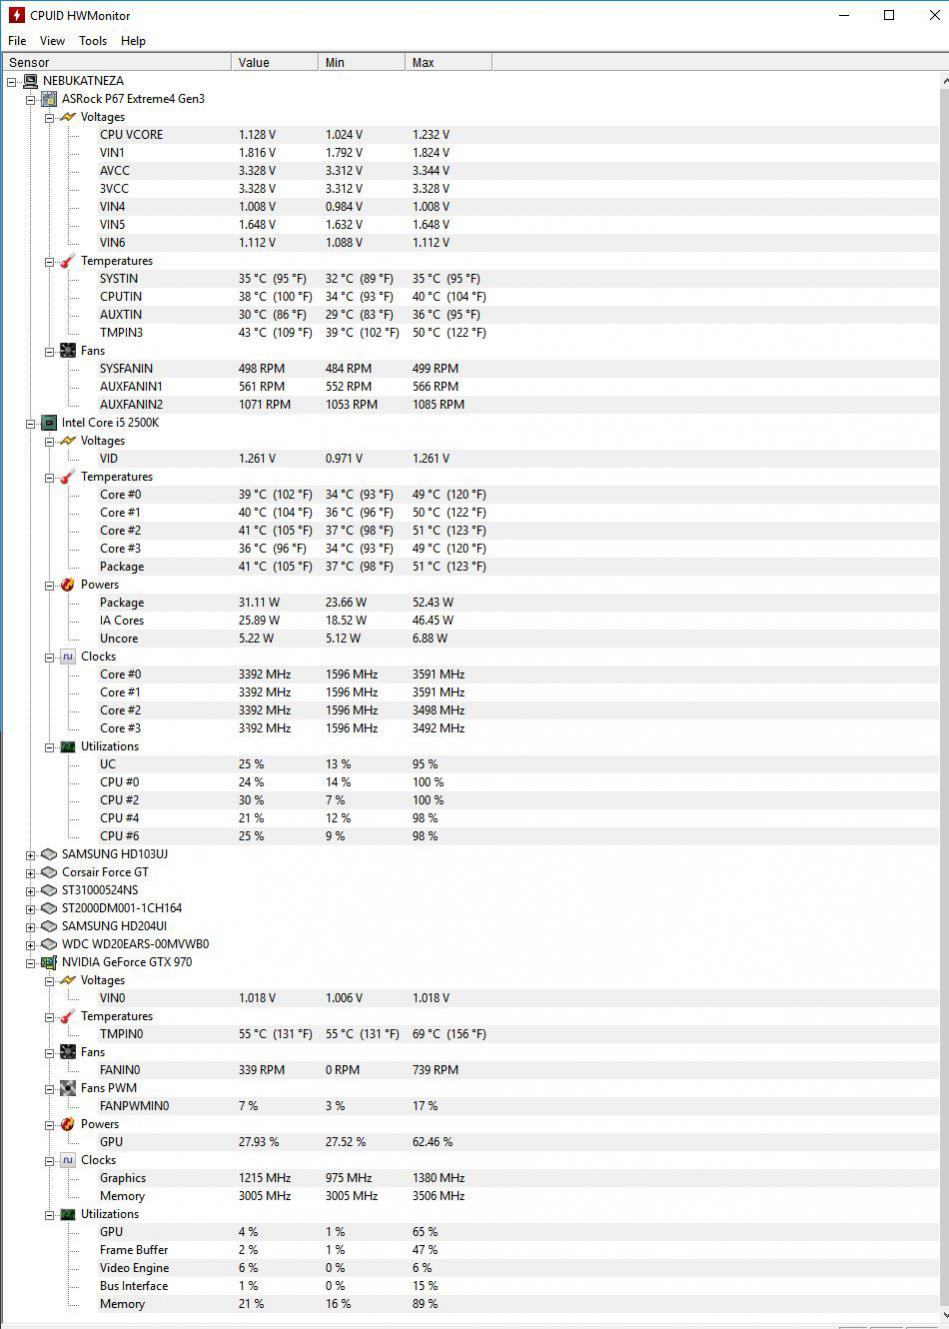Click the Intel Core i5 2500K chip icon
This screenshot has width=949, height=1329.
(49, 423)
